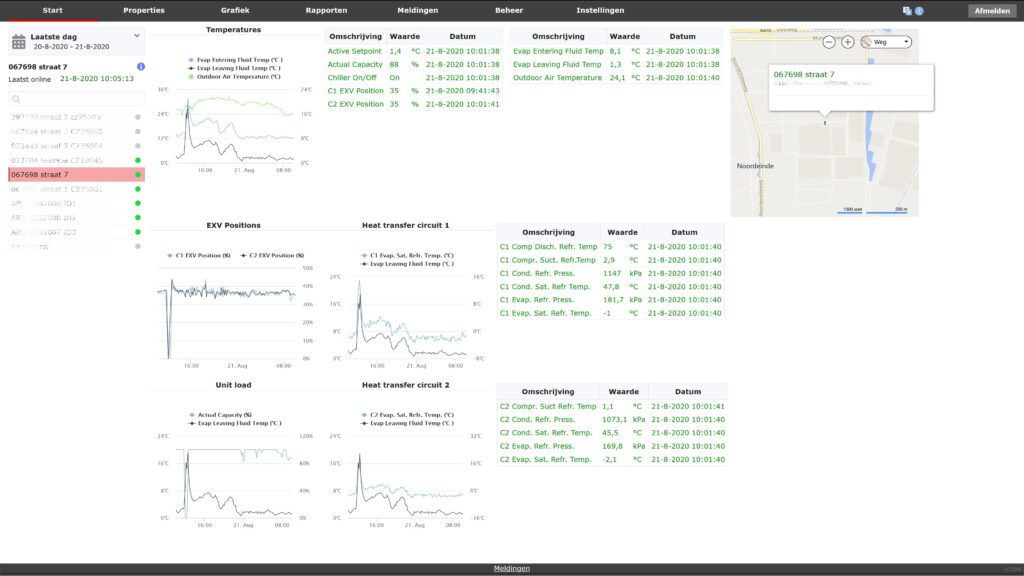The width and height of the screenshot is (1024, 576).
Task: Click the Laatst online timestamp 21-8-2020 10:05:13
Action: [97, 78]
